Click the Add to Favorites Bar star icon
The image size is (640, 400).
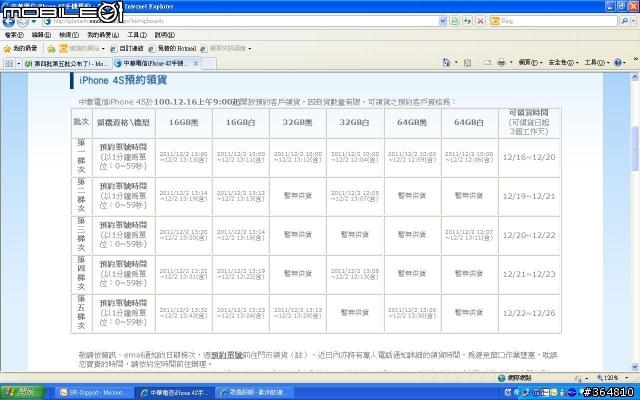click(x=51, y=49)
